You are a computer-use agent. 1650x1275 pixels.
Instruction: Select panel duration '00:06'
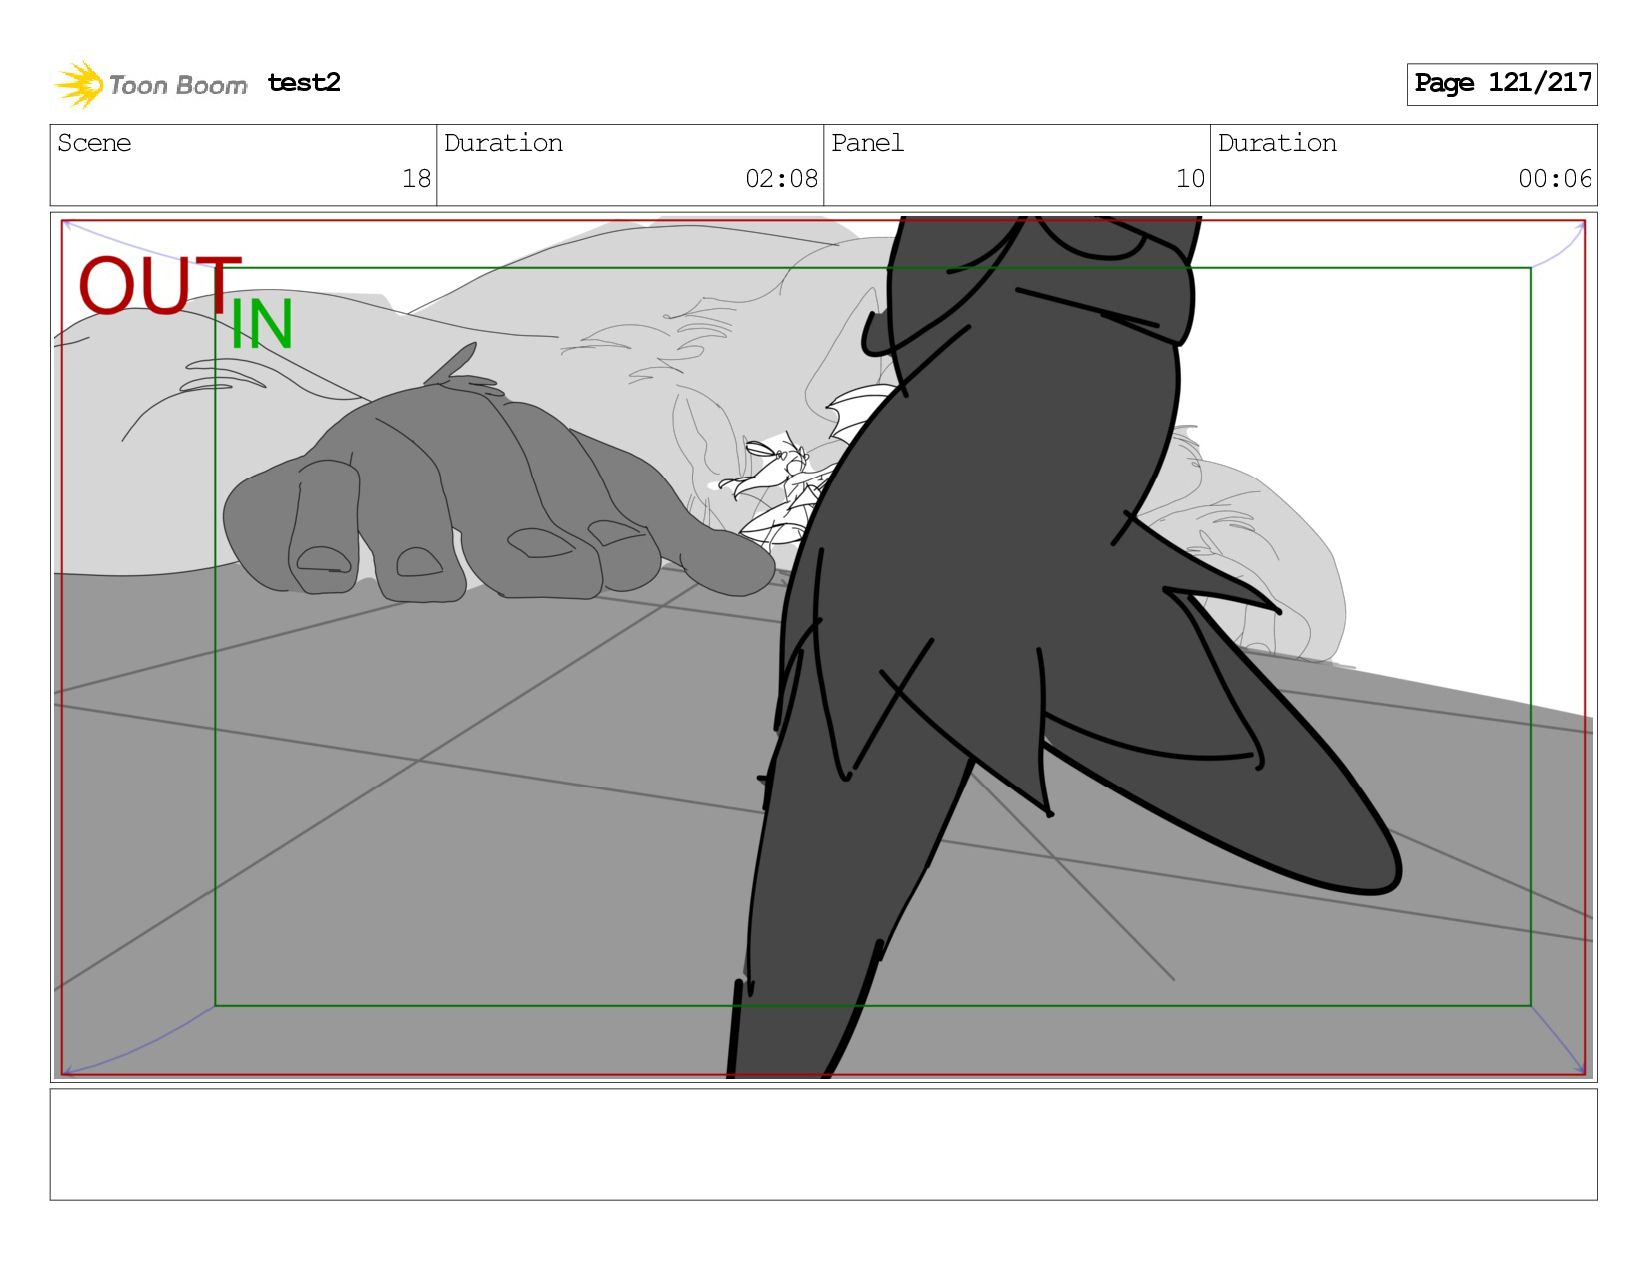(1554, 179)
